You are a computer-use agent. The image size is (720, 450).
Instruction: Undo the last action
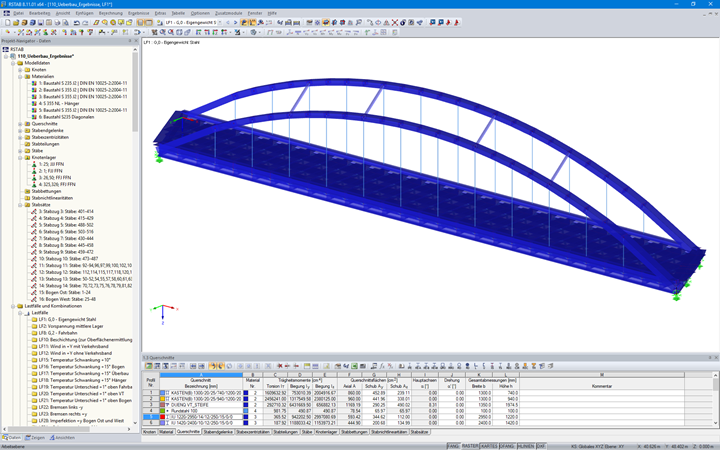76,22
